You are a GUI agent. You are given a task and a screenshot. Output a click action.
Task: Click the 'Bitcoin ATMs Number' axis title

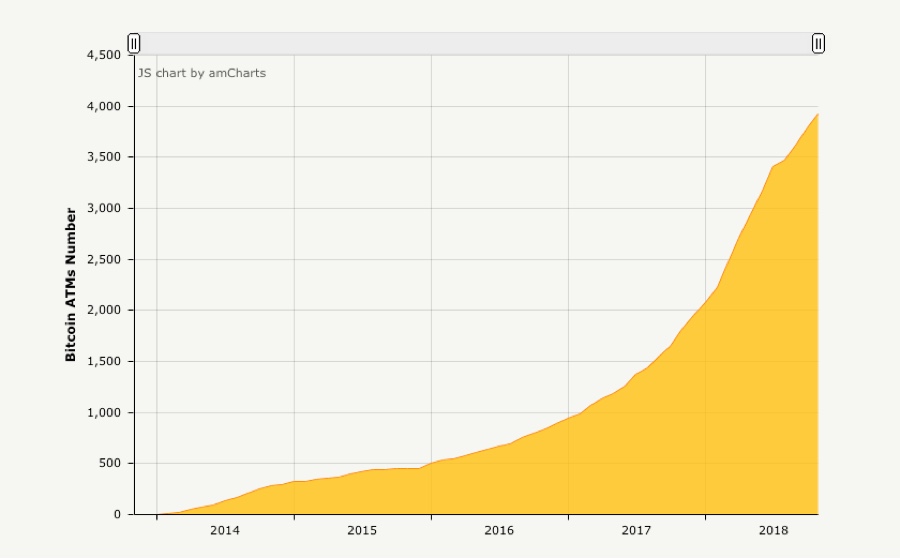click(71, 285)
